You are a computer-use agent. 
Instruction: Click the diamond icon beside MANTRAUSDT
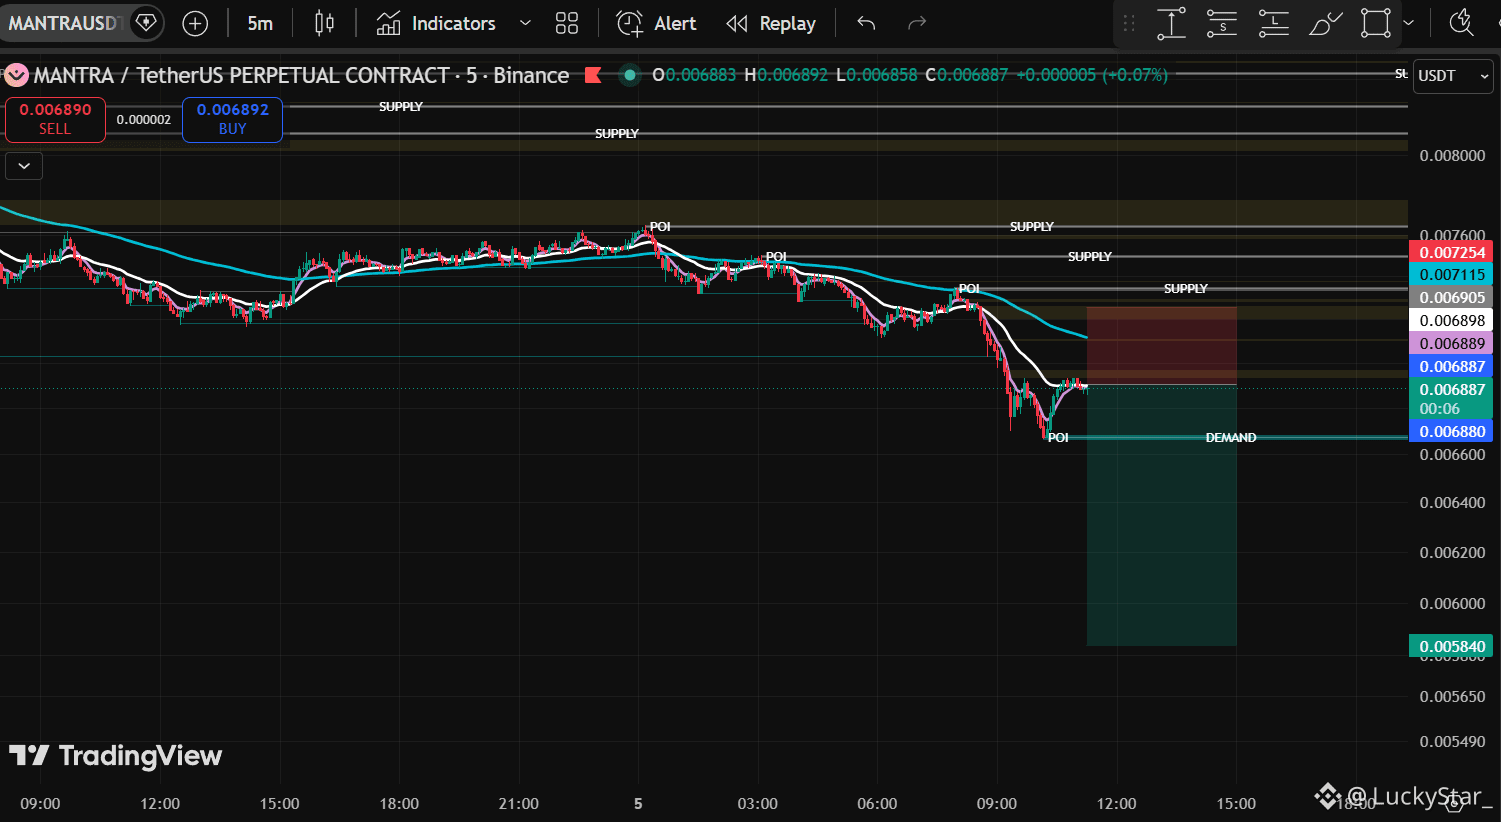(x=146, y=22)
